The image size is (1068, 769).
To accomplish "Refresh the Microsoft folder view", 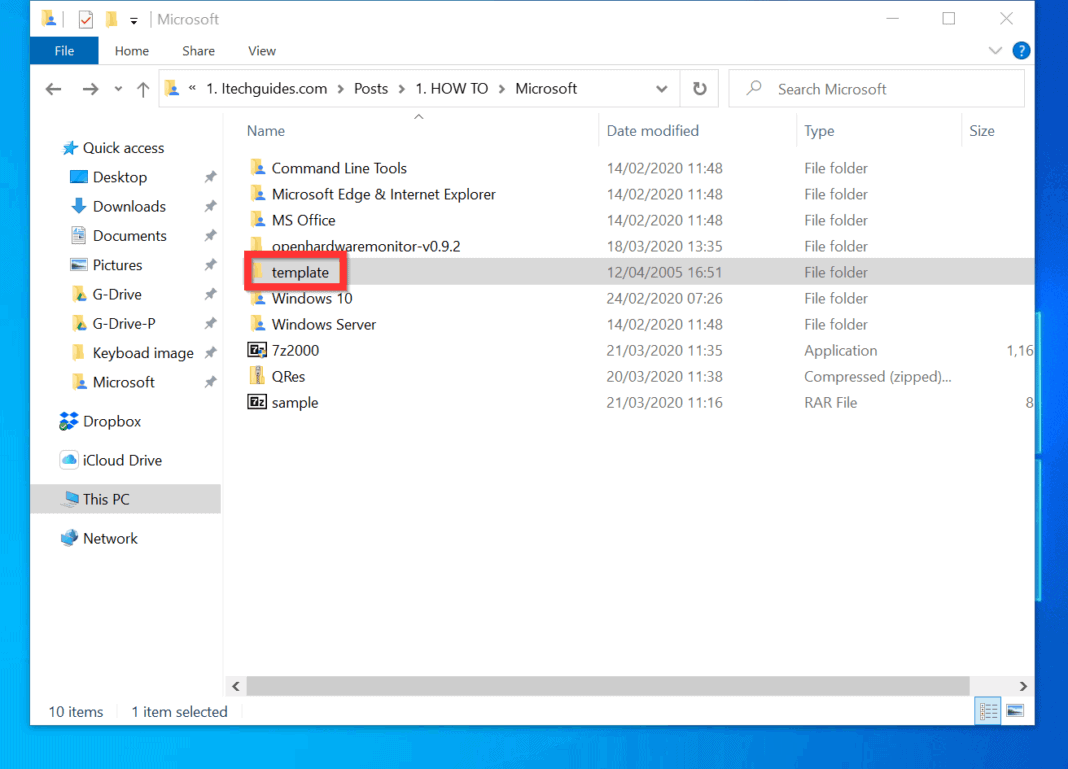I will 700,89.
